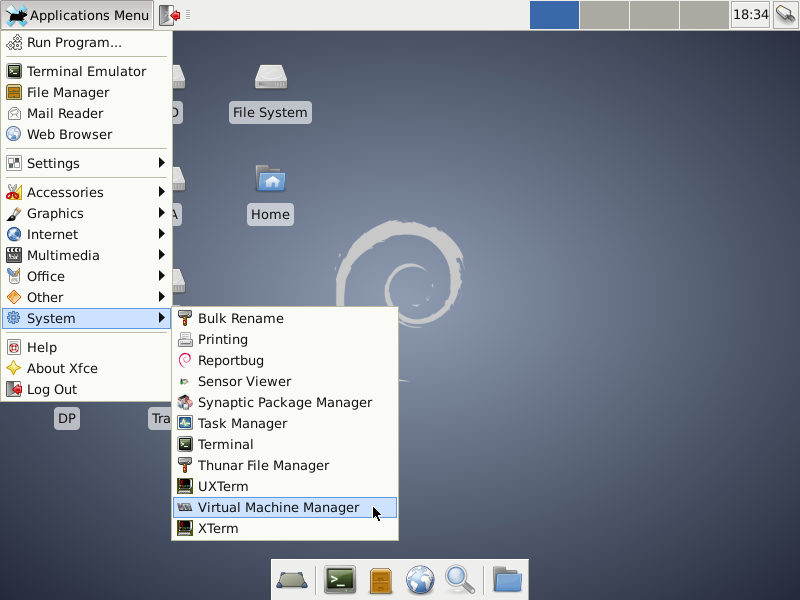This screenshot has height=600, width=800.
Task: Open the folder icon in bottom dock
Action: 508,579
